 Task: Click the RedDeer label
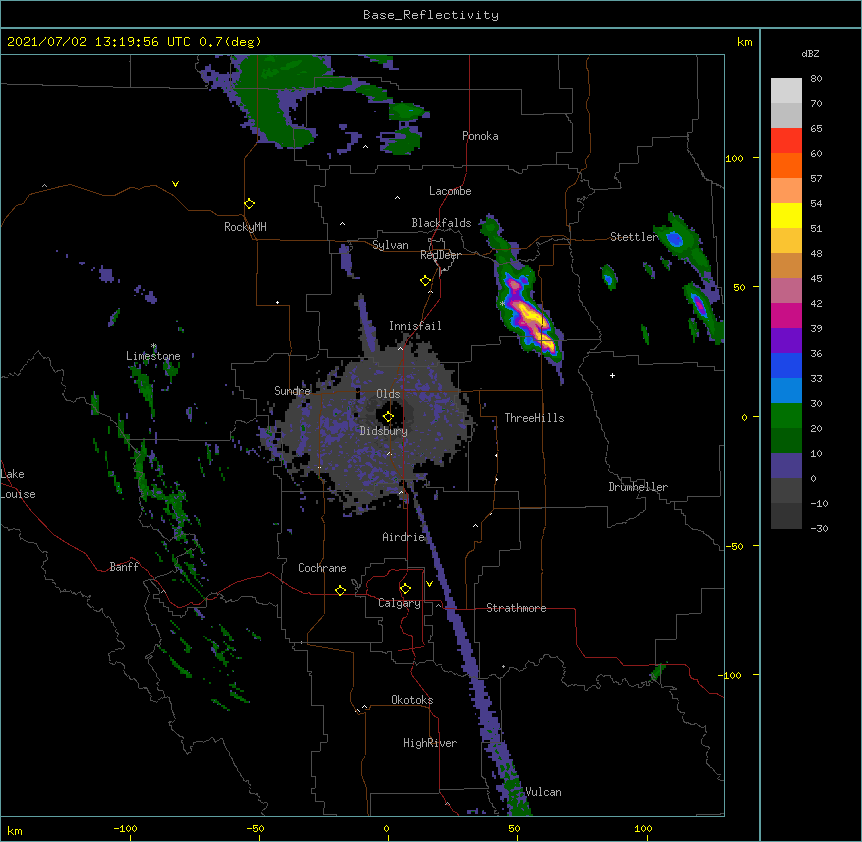coord(440,255)
